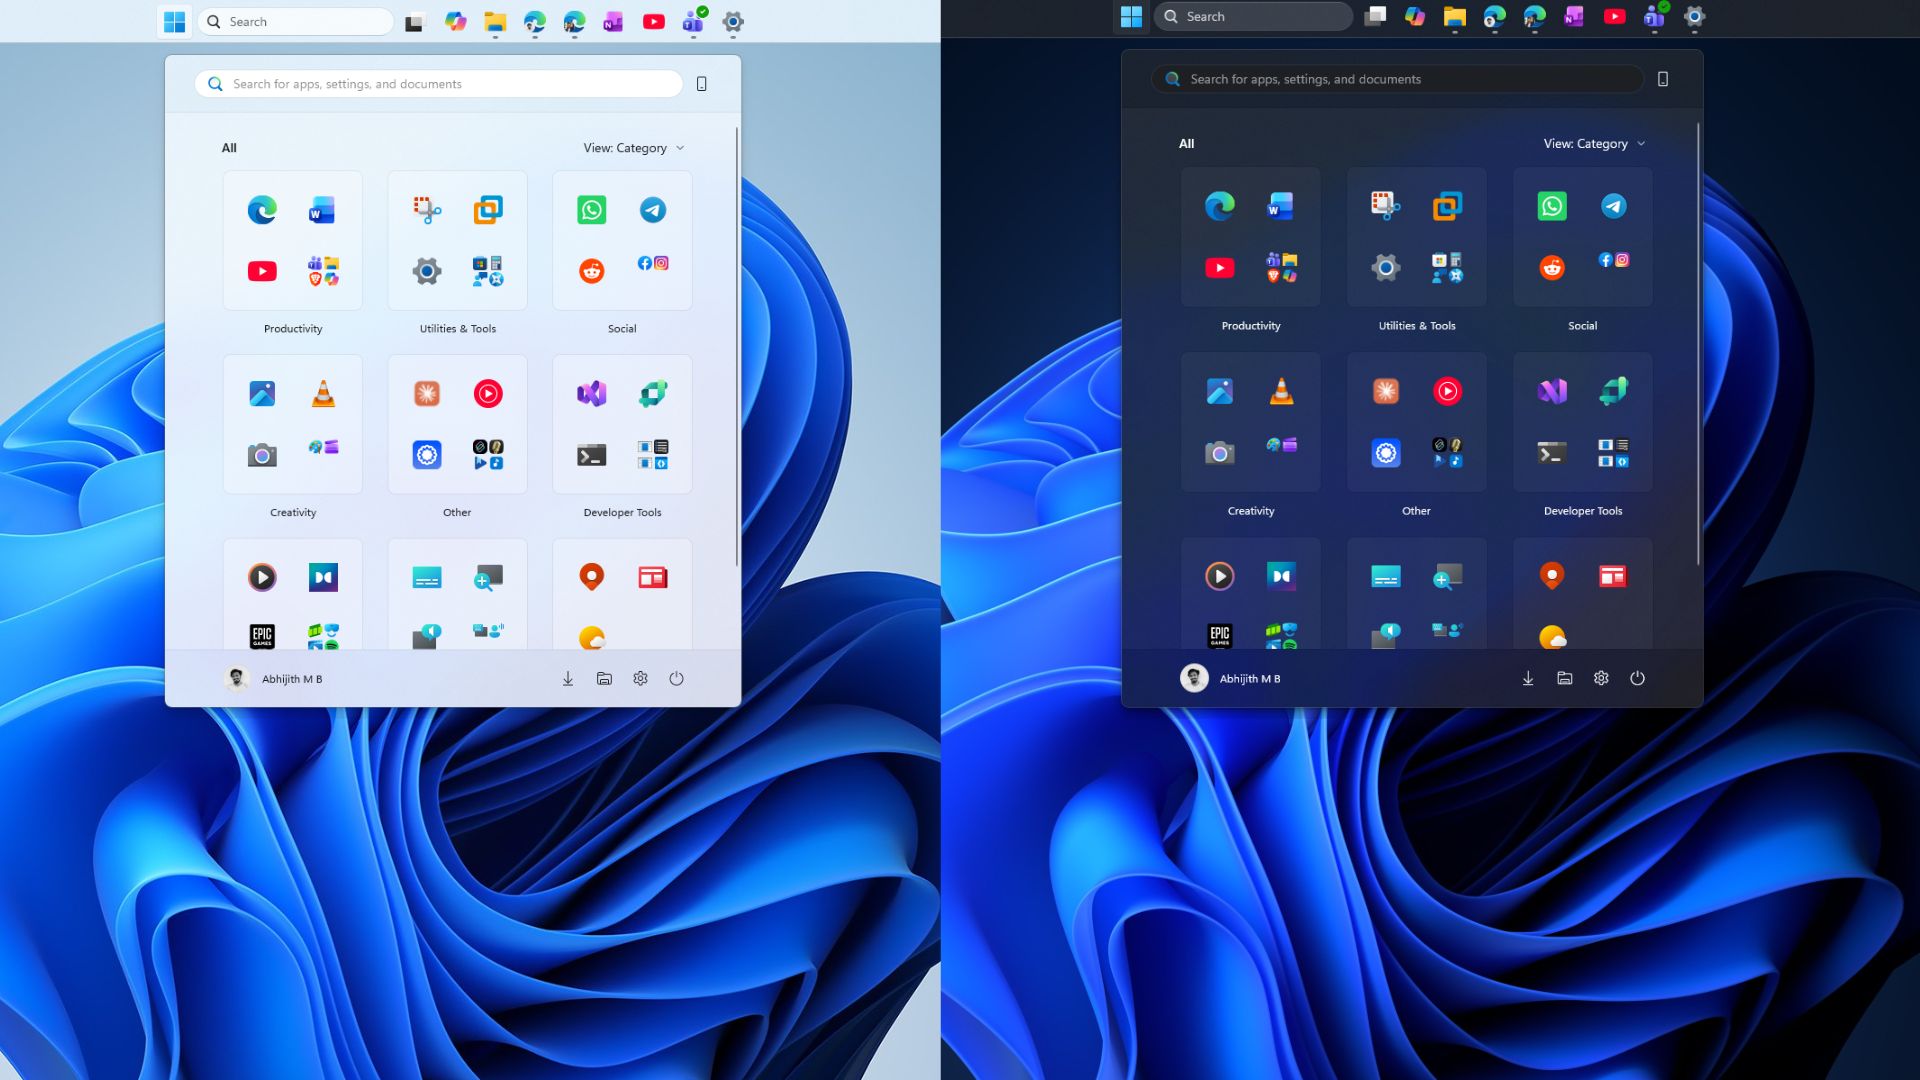Open File Explorer on light taskbar
Screen dimensions: 1920x1080
495,22
